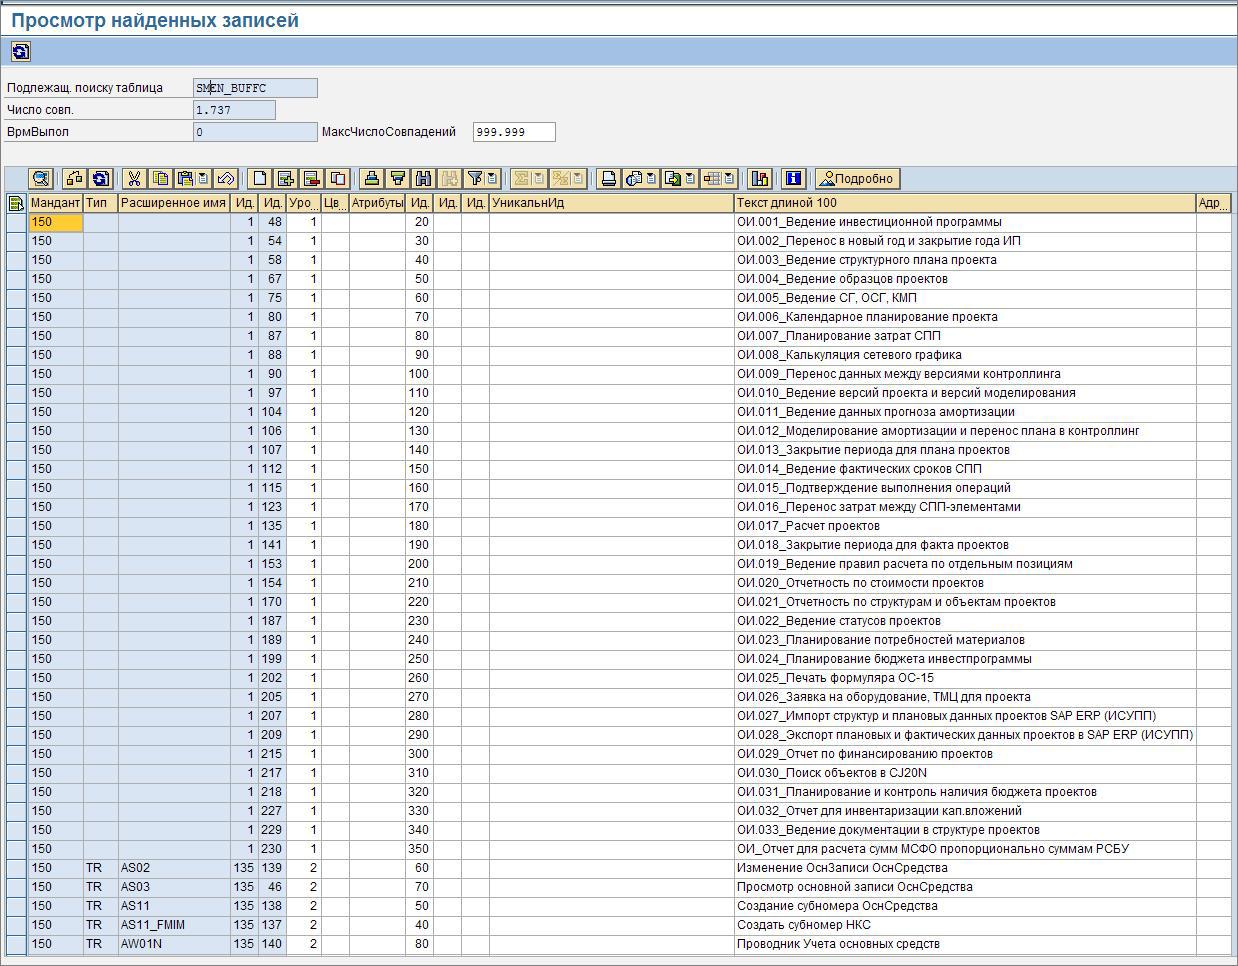This screenshot has width=1238, height=966.
Task: Select row ОИ.001_Ведение инвестиционной программы via its selector
Action: click(x=16, y=222)
